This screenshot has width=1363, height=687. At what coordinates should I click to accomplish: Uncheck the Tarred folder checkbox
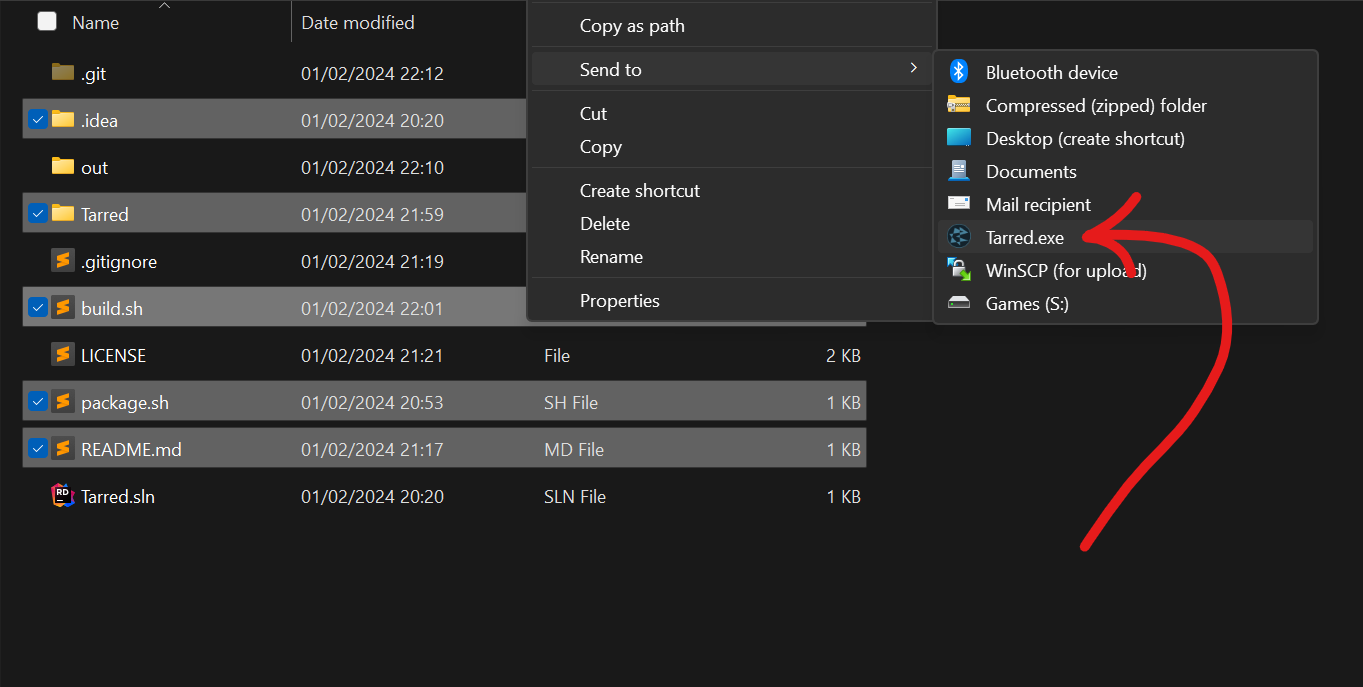pyautogui.click(x=37, y=213)
